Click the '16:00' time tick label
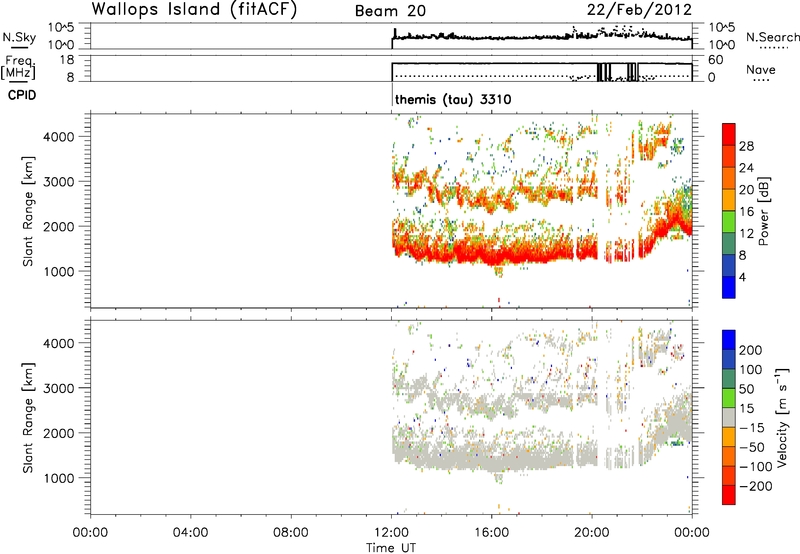Image resolution: width=800 pixels, height=554 pixels. point(491,533)
